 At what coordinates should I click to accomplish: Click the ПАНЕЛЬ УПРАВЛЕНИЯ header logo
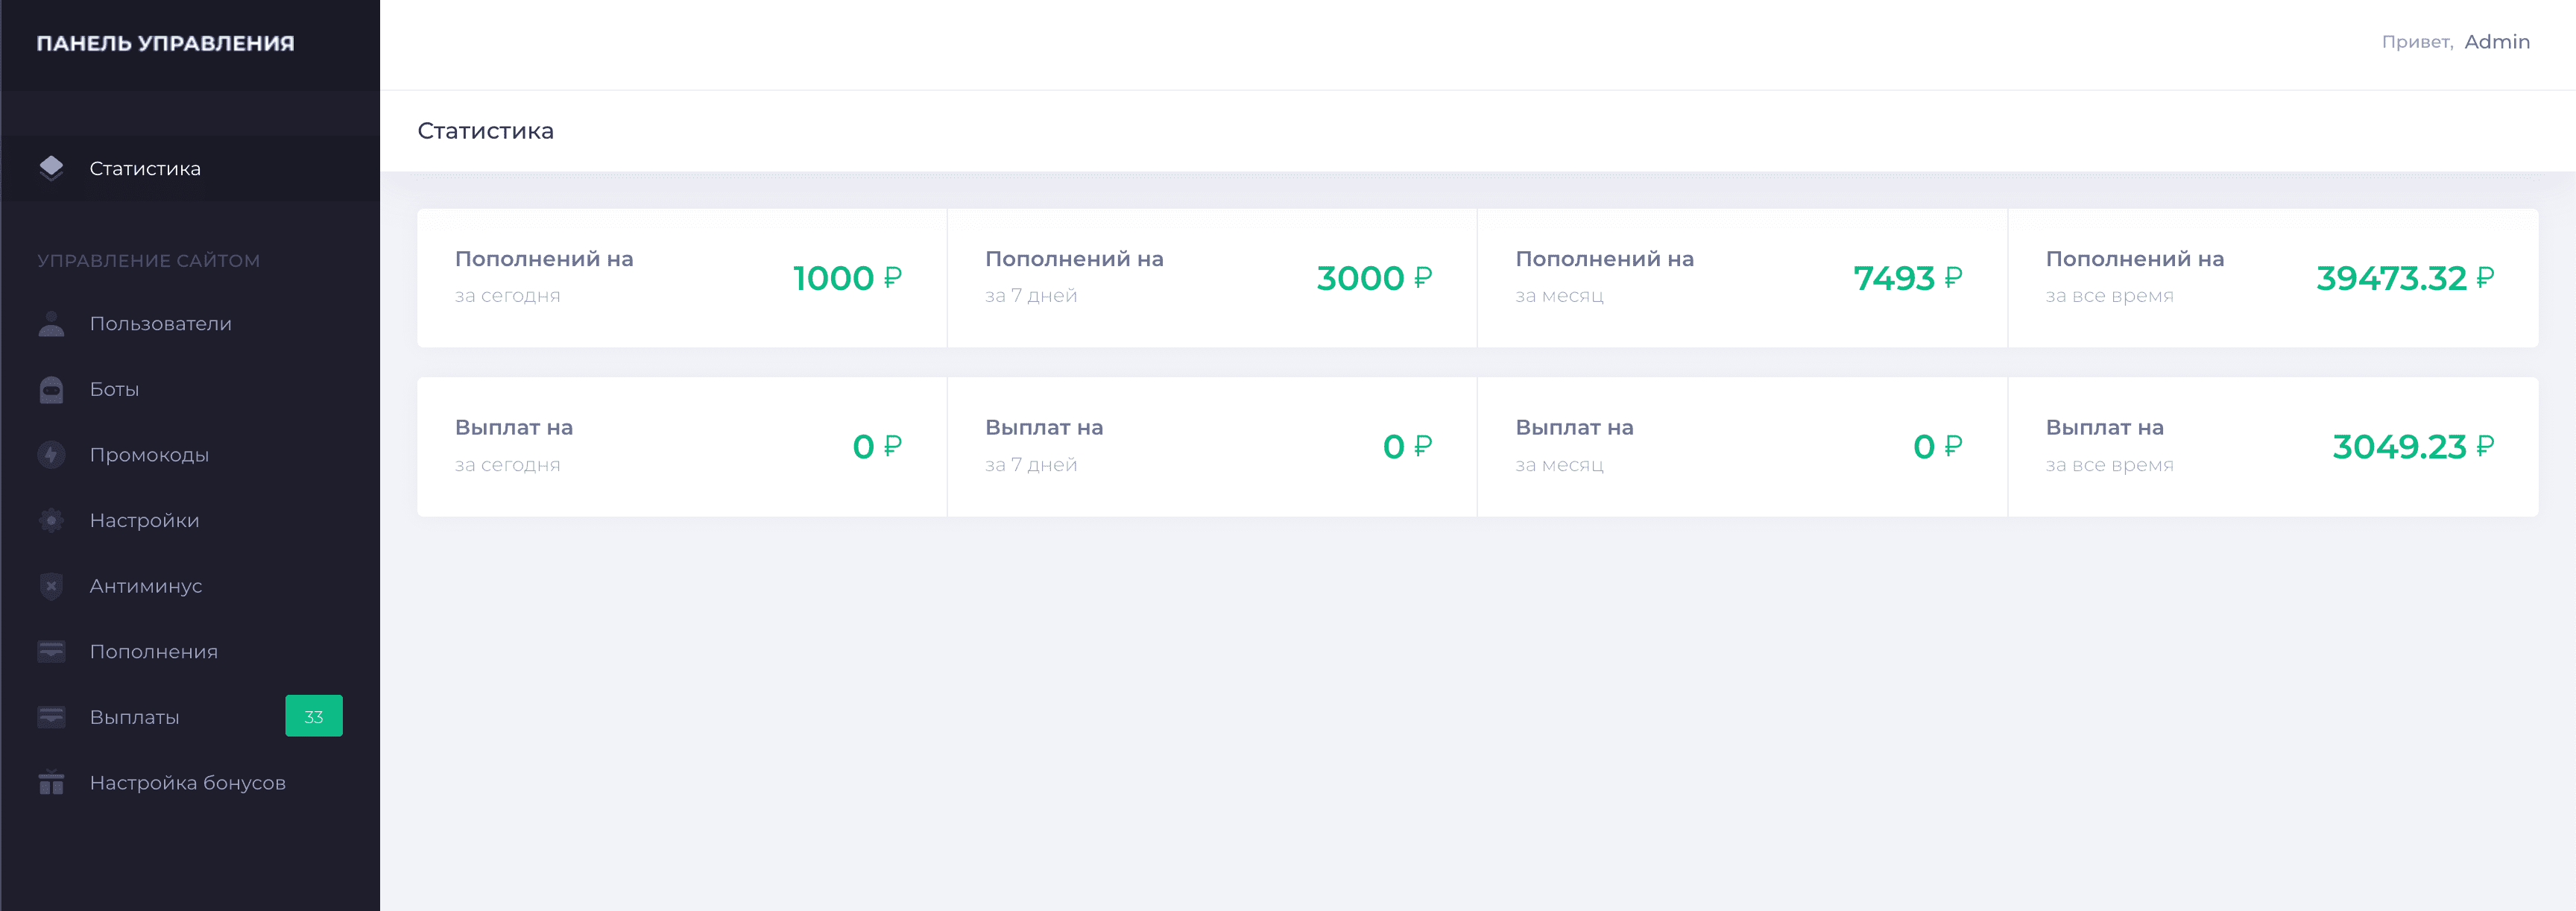coord(165,43)
